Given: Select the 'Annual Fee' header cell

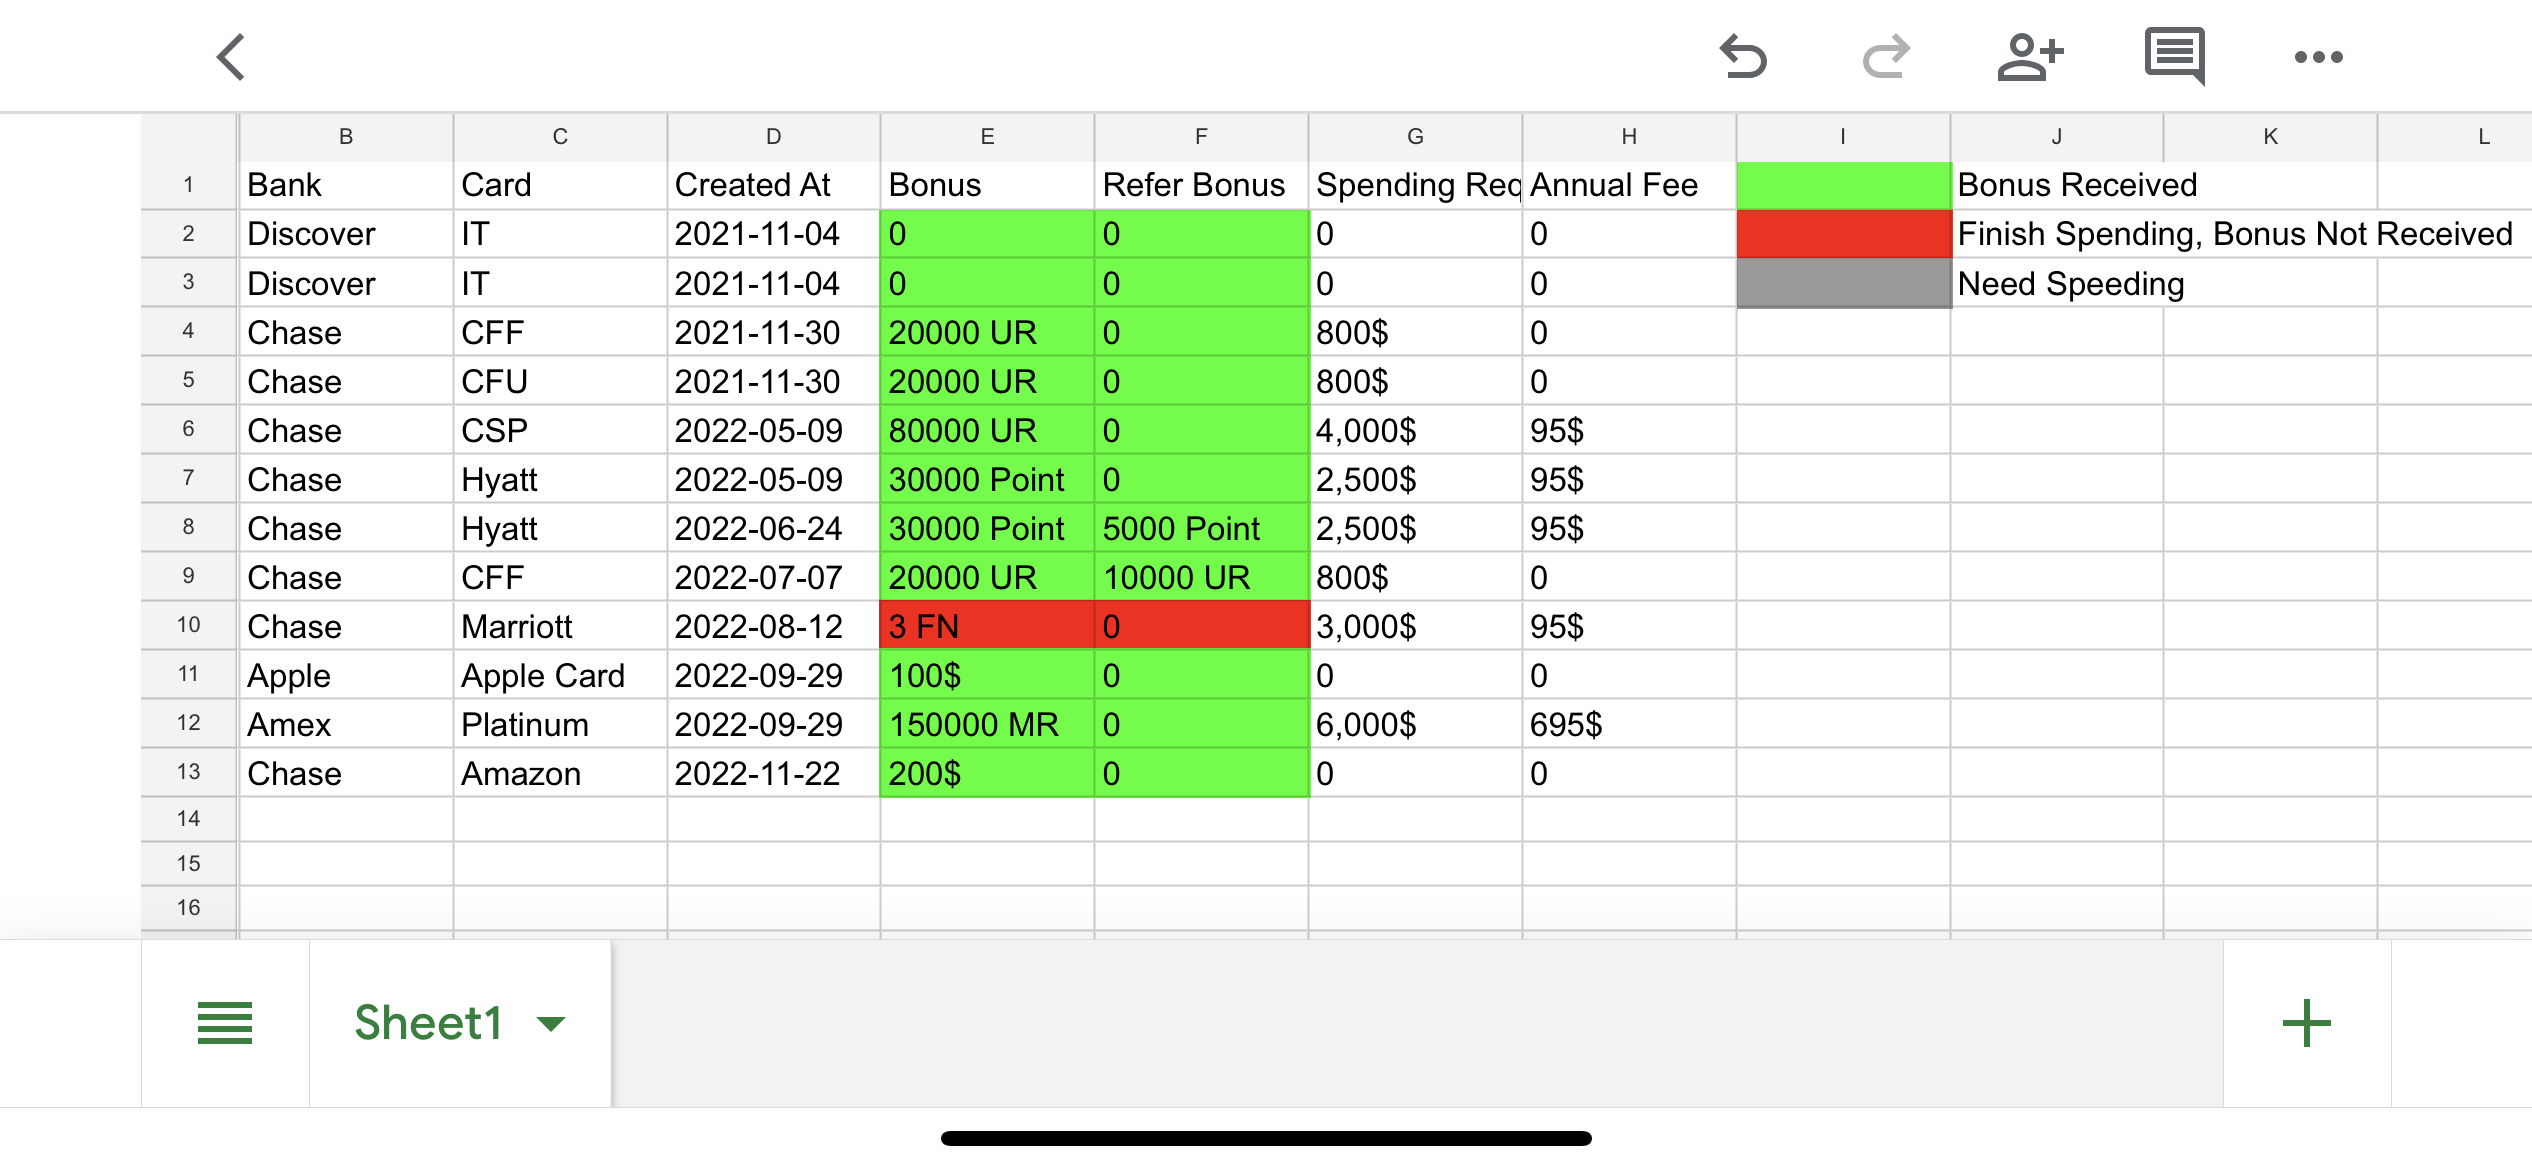Looking at the screenshot, I should pyautogui.click(x=1629, y=185).
